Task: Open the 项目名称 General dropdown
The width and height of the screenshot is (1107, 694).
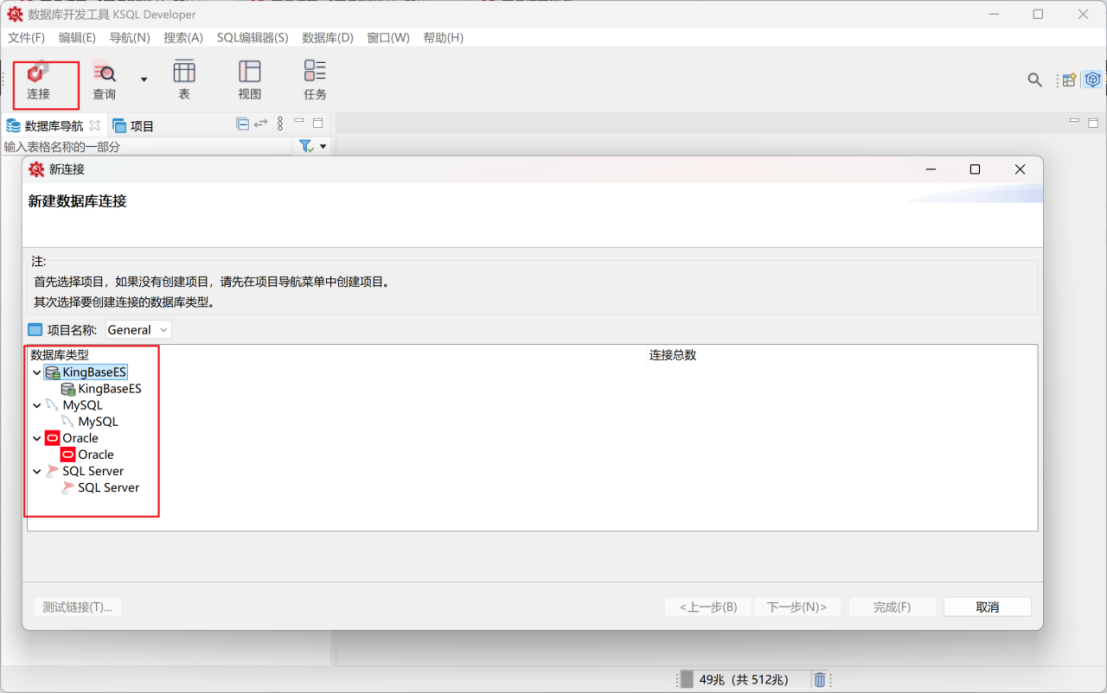Action: [139, 330]
